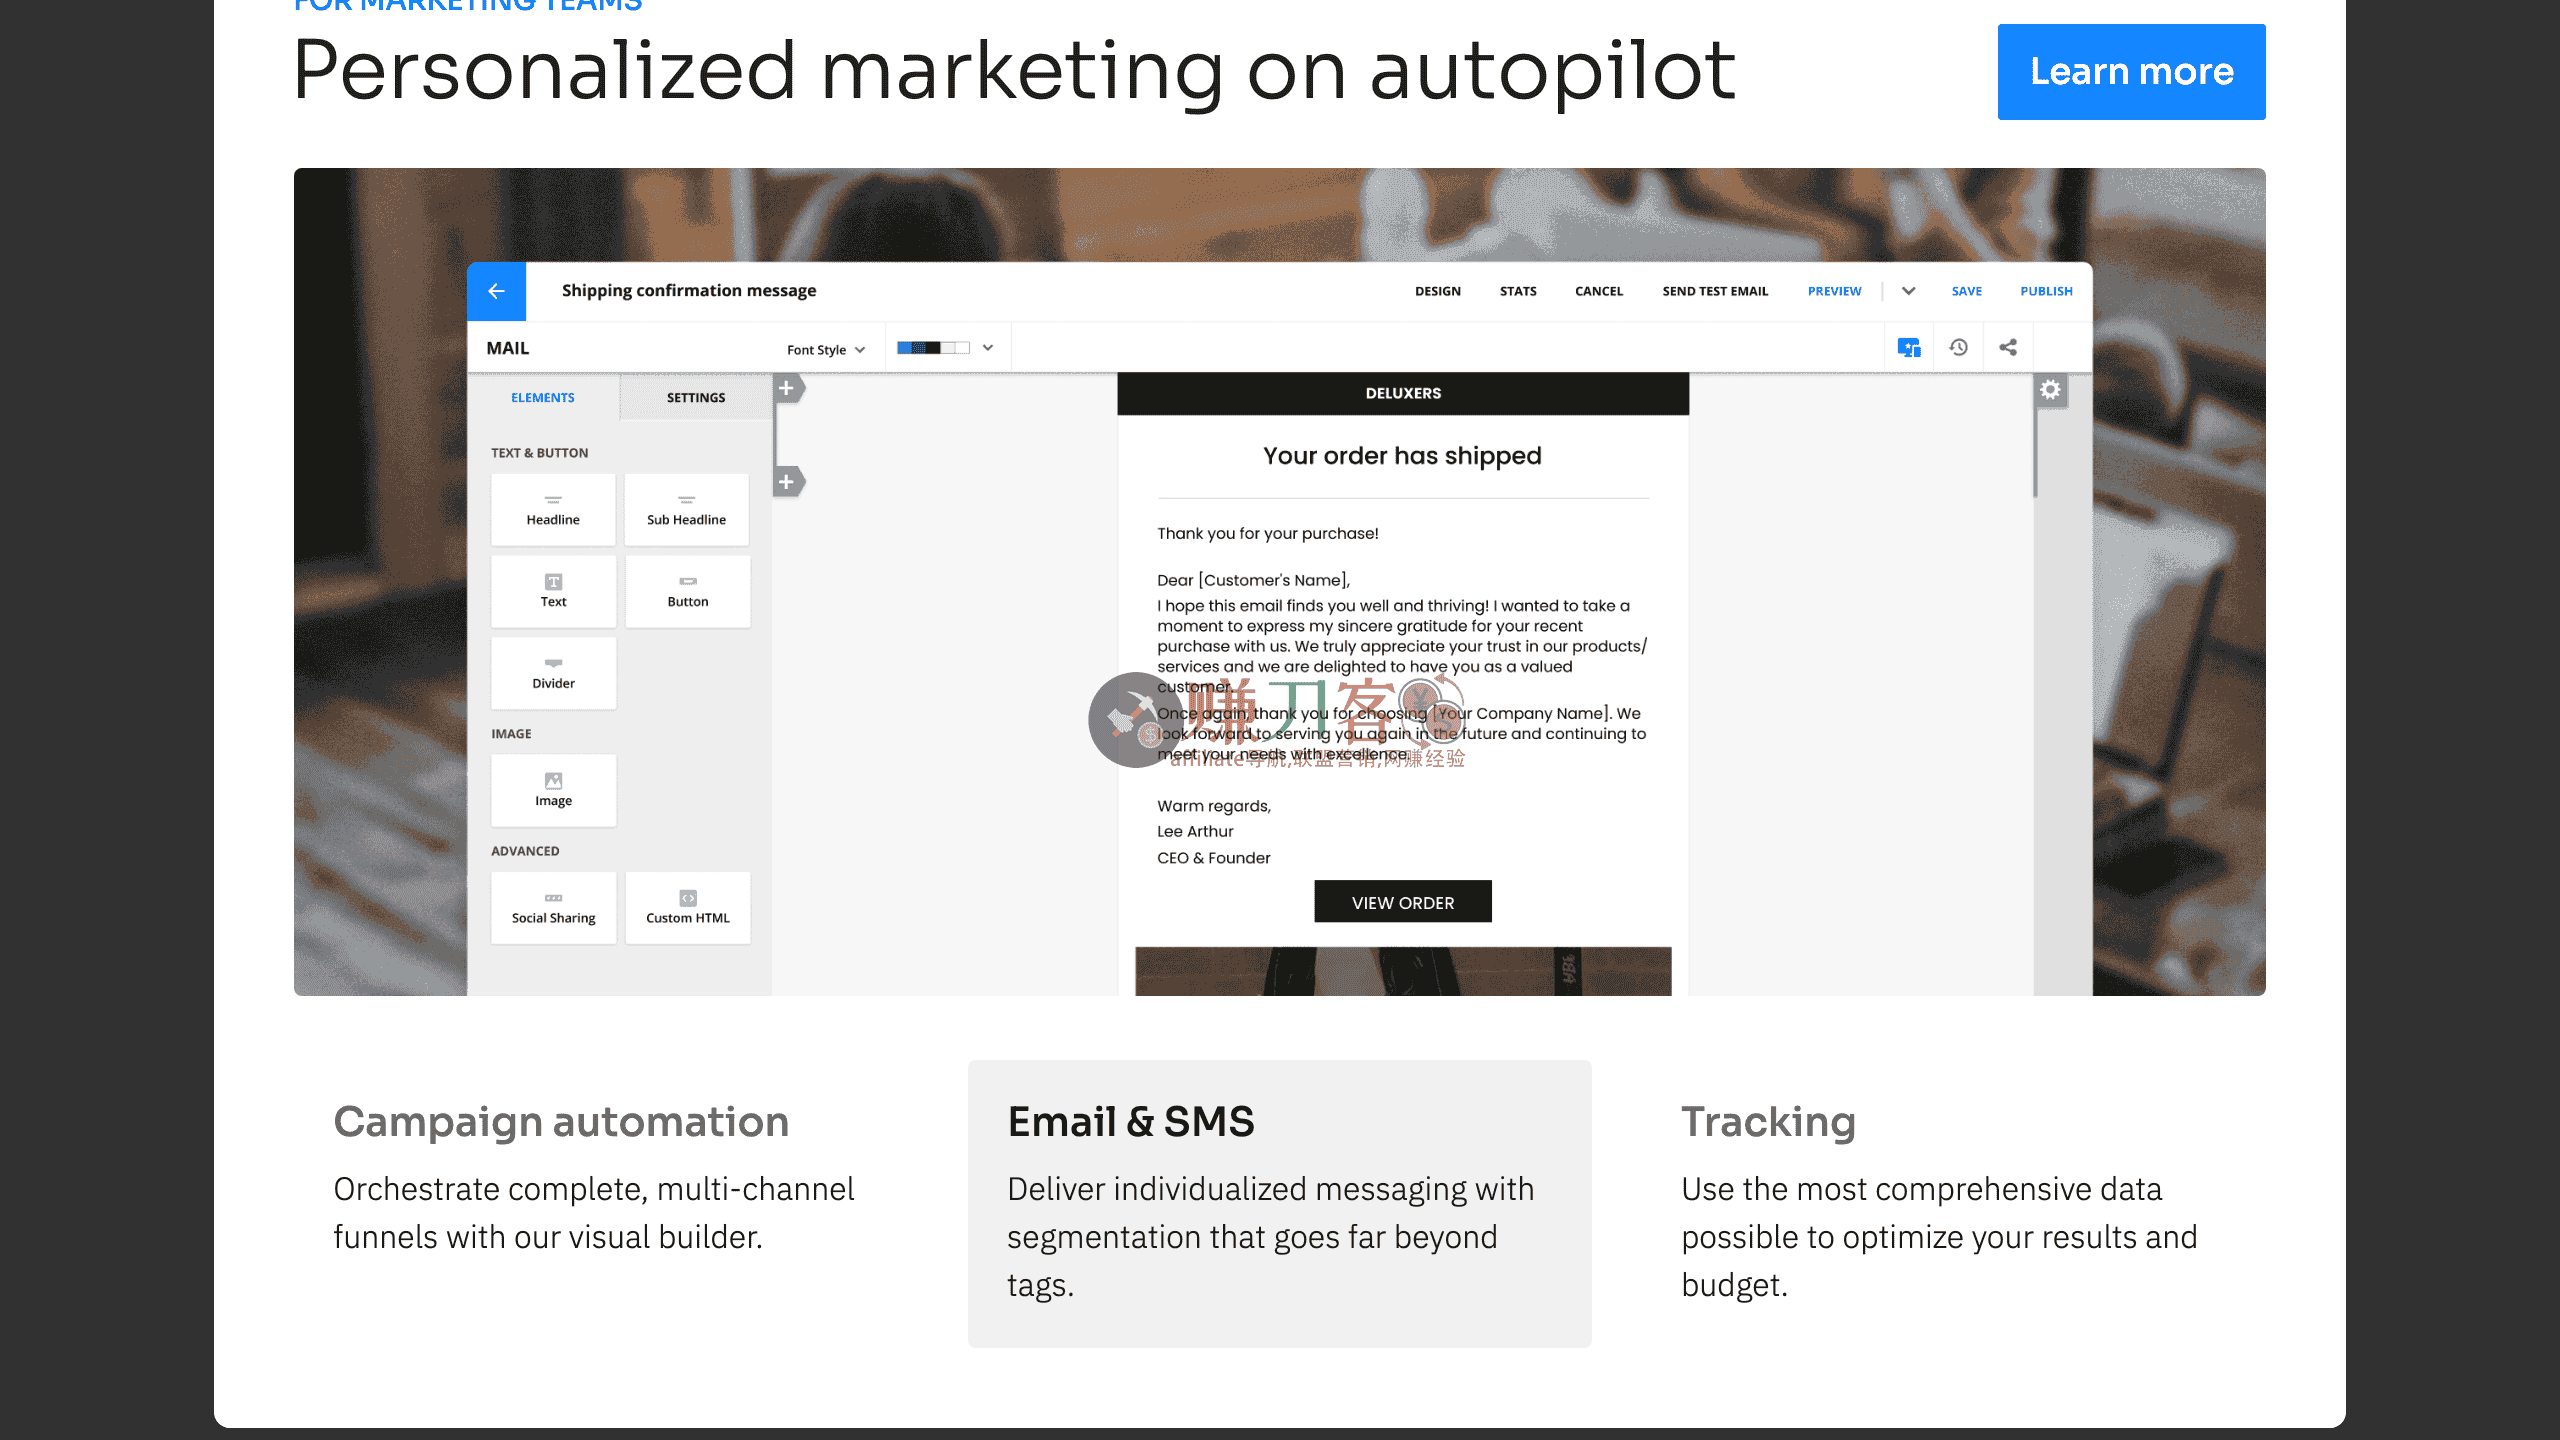This screenshot has height=1440, width=2560.
Task: Click the share icon in toolbar
Action: (2007, 347)
